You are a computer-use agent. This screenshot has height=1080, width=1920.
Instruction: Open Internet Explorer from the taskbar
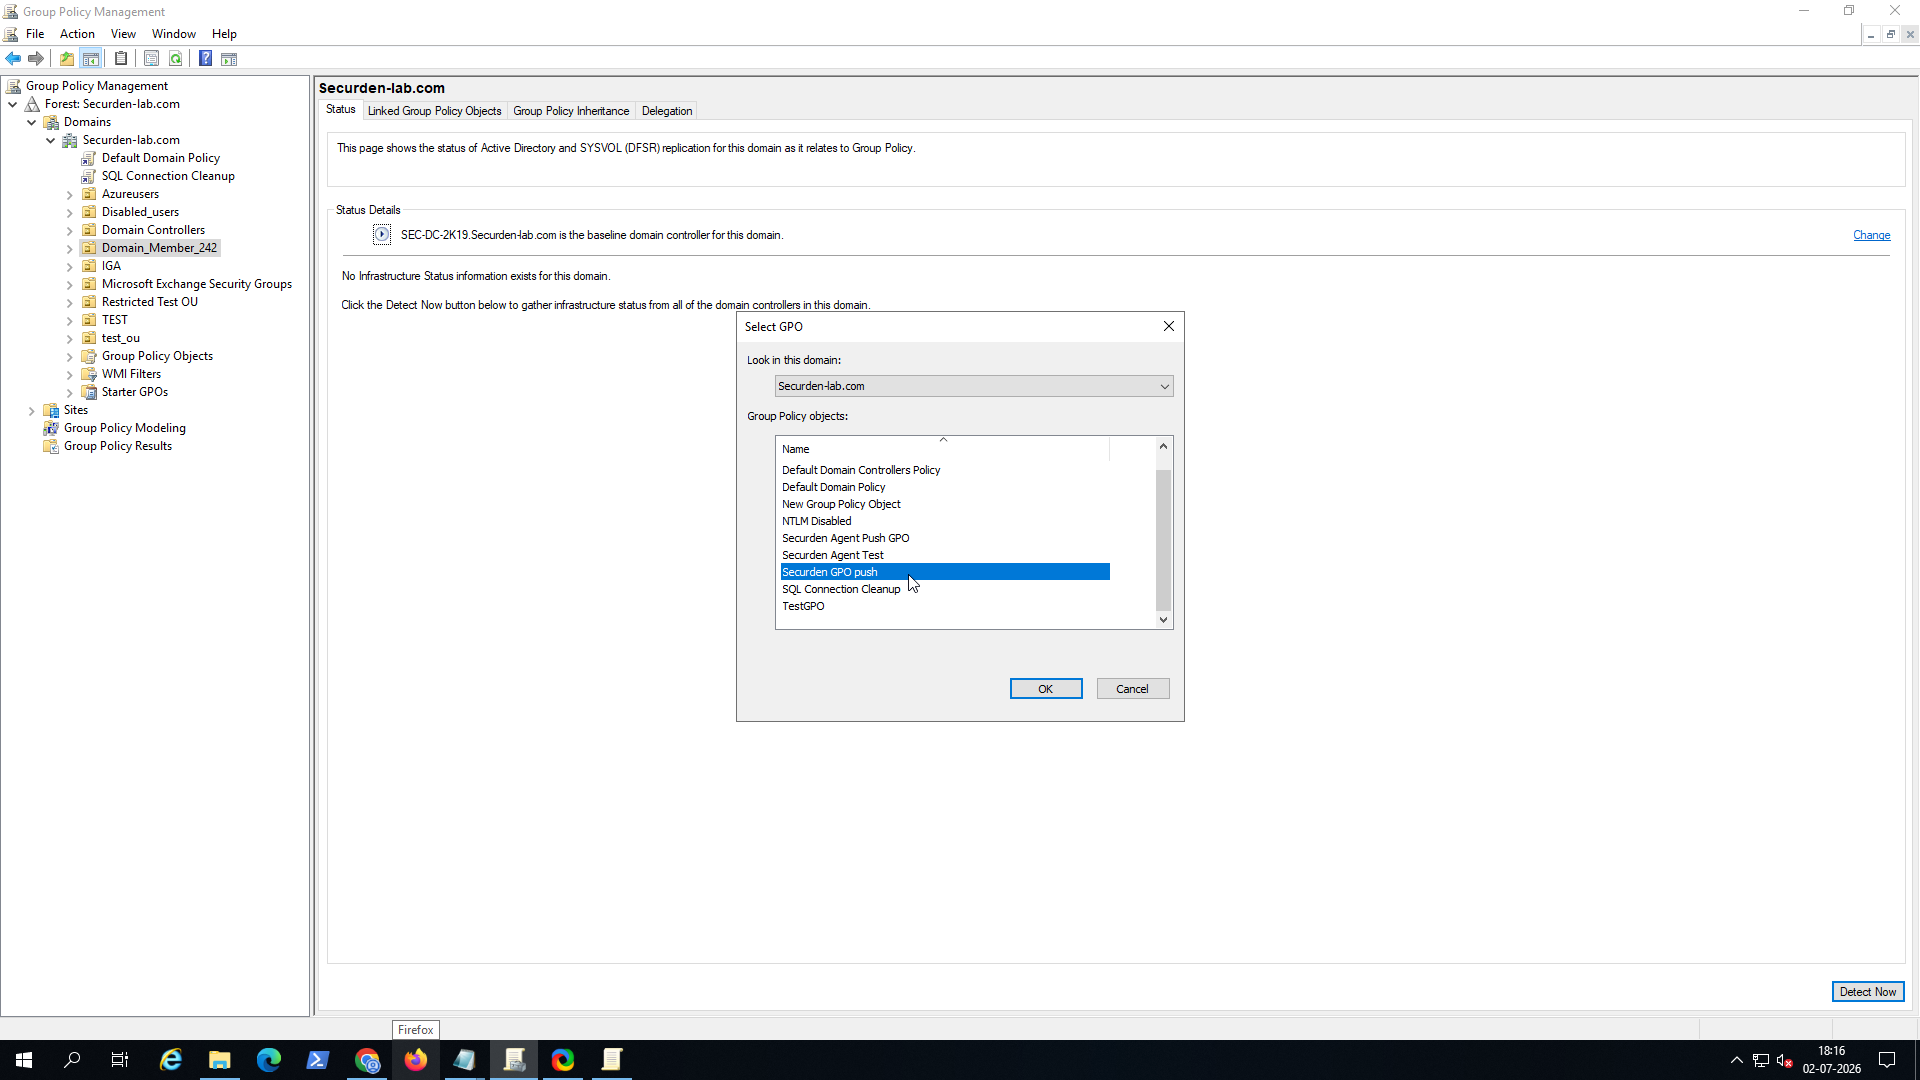[171, 1060]
